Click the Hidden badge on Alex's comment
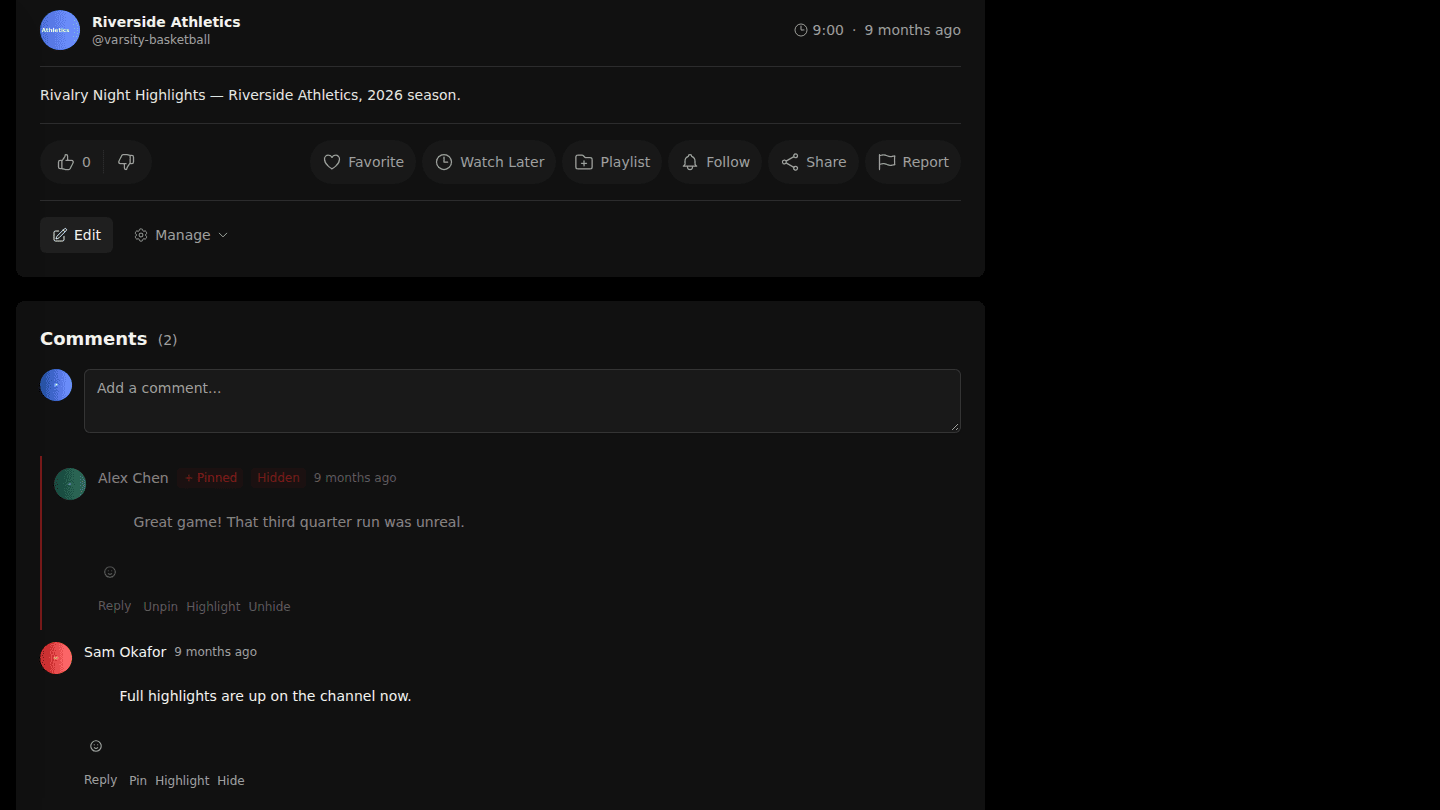Viewport: 1440px width, 810px height. tap(278, 478)
